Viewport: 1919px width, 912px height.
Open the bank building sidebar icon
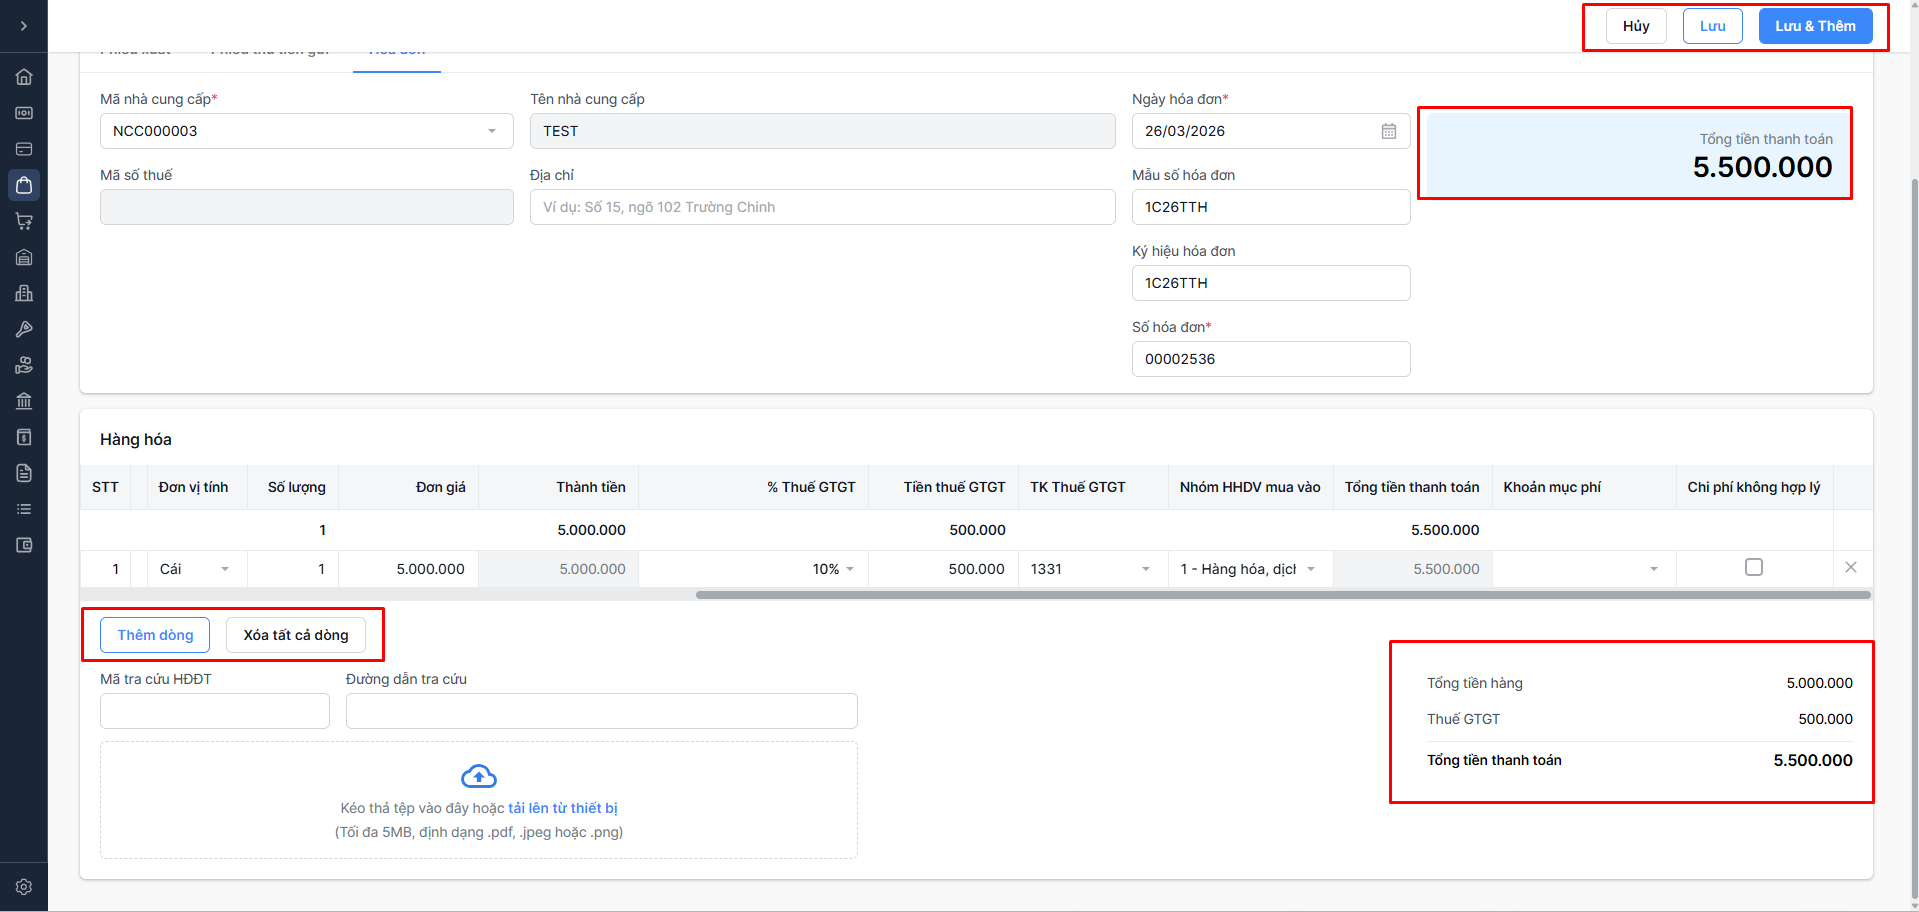coord(24,401)
